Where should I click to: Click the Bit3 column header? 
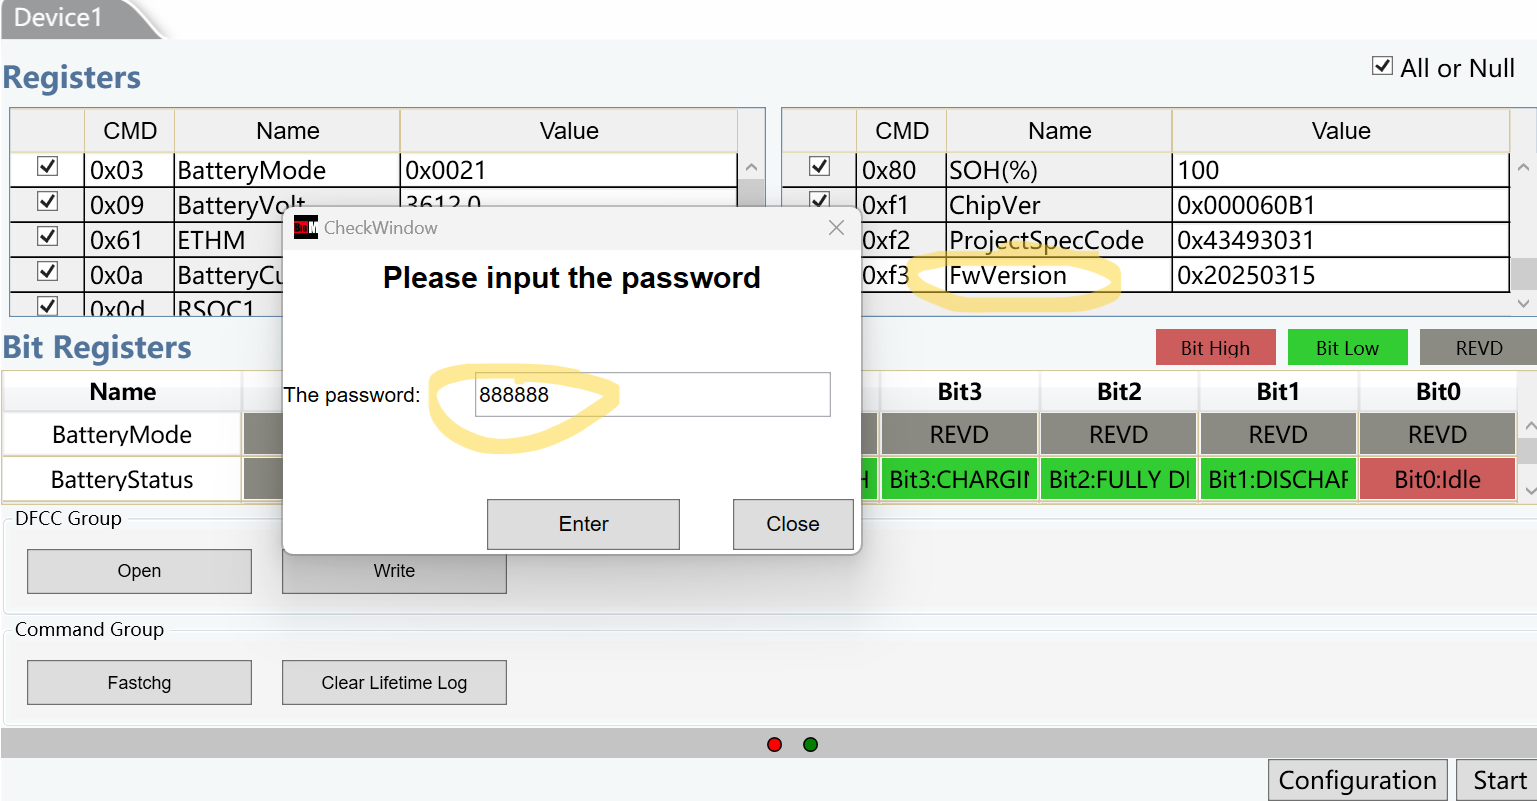point(959,391)
